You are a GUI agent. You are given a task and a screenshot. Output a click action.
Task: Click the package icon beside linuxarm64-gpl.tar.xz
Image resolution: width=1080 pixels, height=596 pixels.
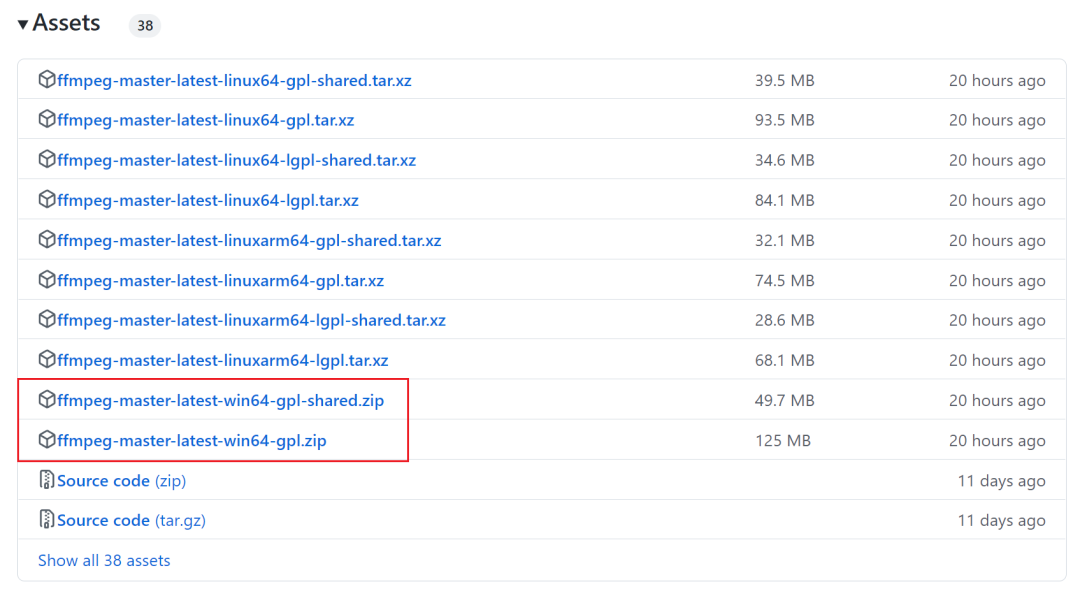click(46, 279)
